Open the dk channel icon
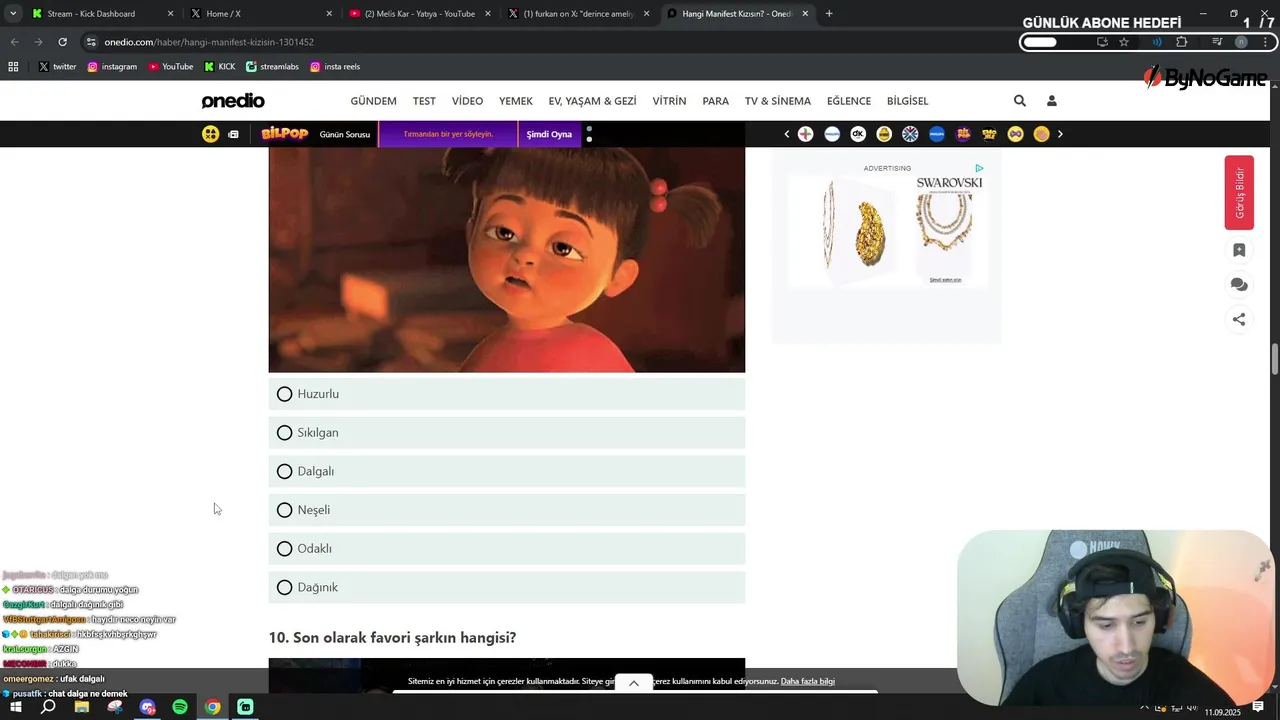 pos(858,134)
